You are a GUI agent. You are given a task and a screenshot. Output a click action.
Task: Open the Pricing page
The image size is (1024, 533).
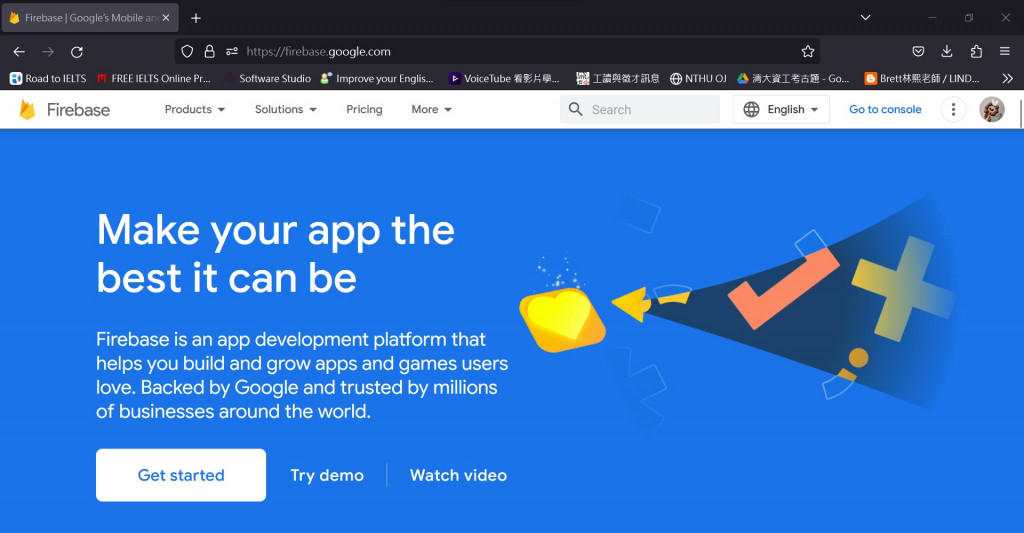[x=364, y=109]
